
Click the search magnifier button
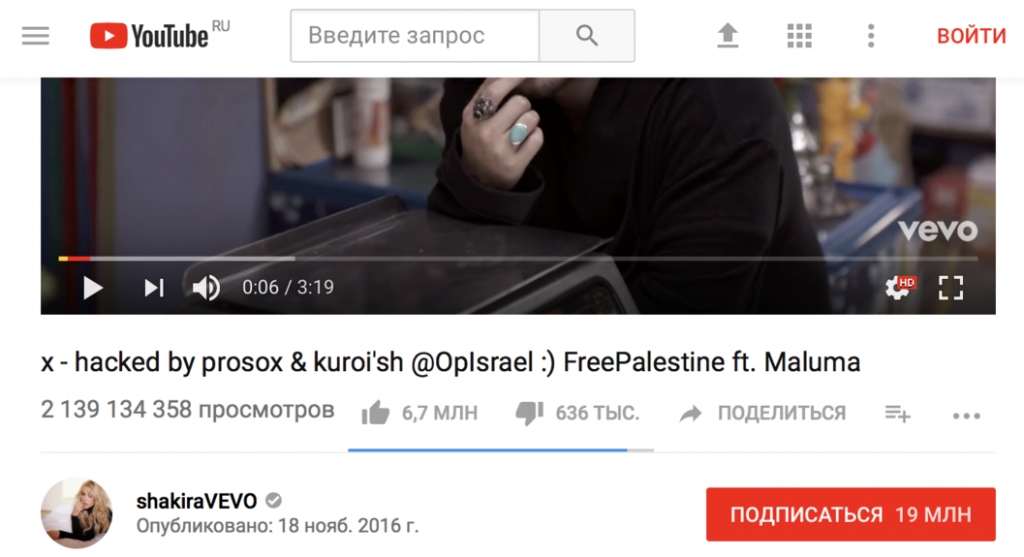[586, 35]
